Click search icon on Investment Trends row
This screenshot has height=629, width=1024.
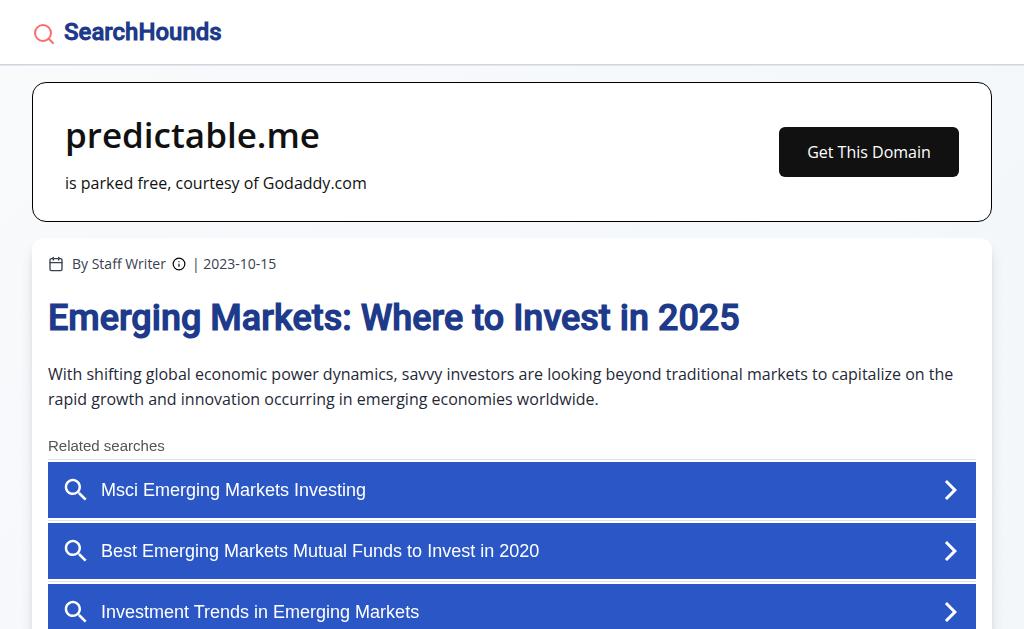point(75,611)
